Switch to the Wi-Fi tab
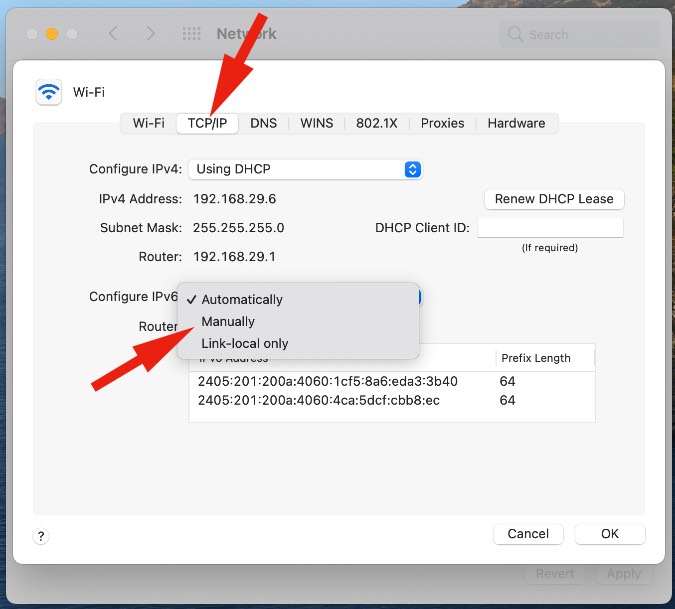675x609 pixels. (x=149, y=123)
